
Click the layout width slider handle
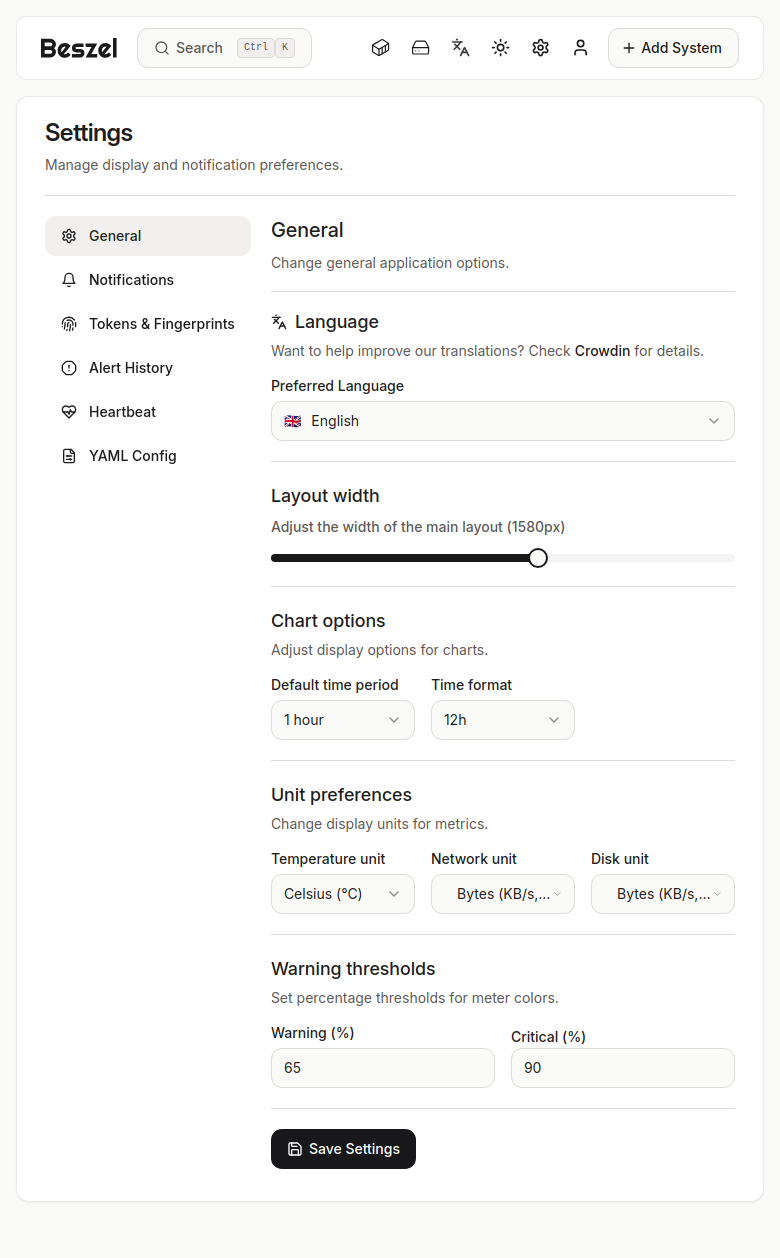click(538, 558)
